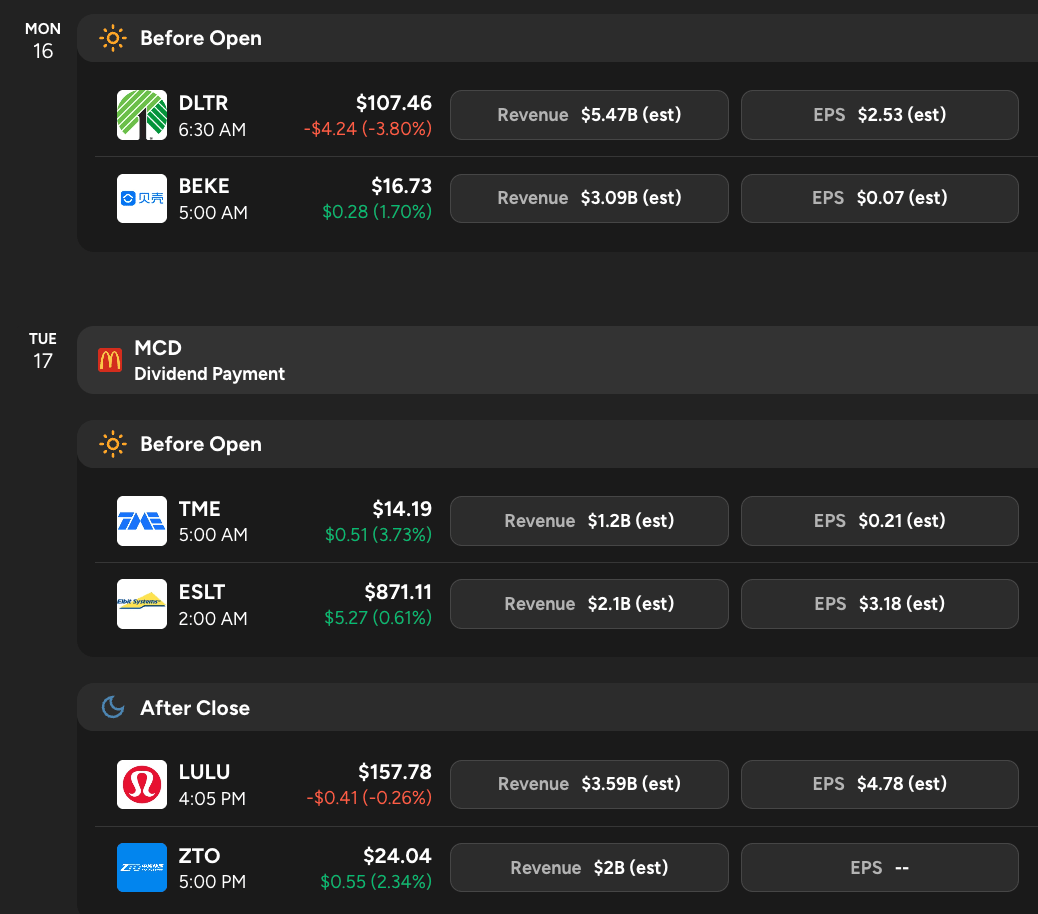Click the Monday Before Open header
Screen dimensions: 1038x914
(x=557, y=38)
